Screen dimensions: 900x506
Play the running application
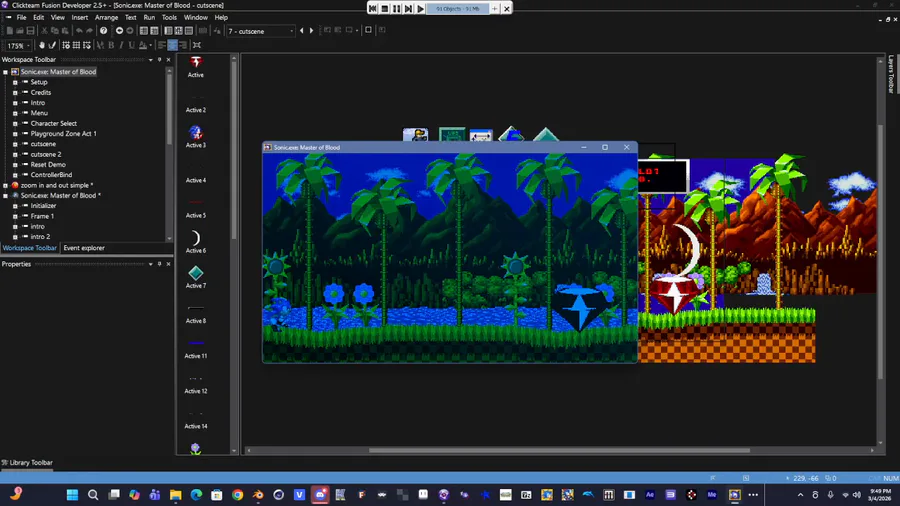click(420, 9)
